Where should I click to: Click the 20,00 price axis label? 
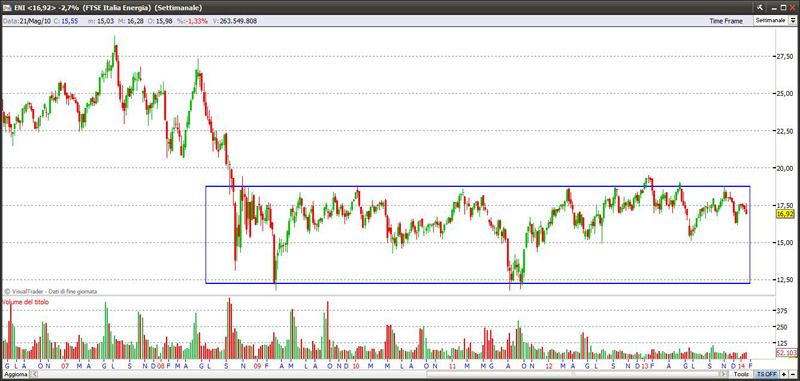[785, 168]
